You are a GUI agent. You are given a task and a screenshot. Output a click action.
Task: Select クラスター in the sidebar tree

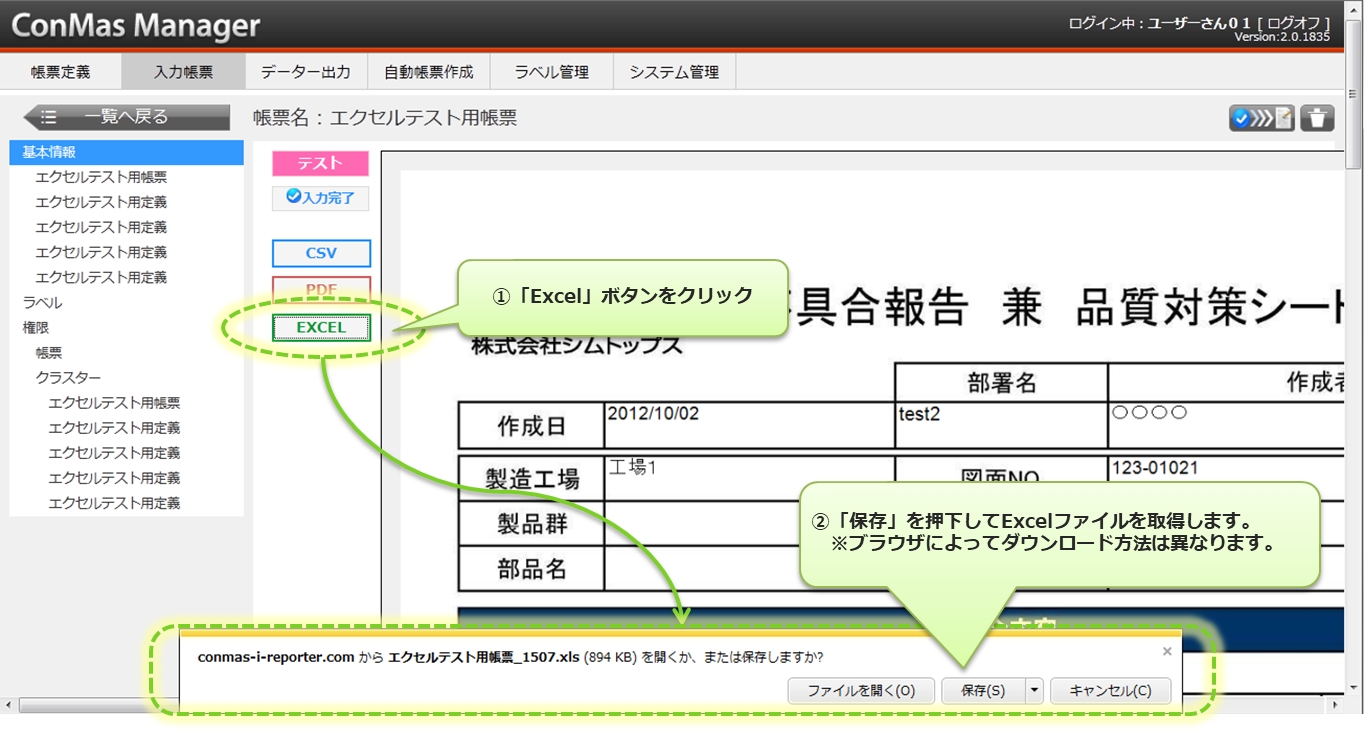tap(68, 378)
